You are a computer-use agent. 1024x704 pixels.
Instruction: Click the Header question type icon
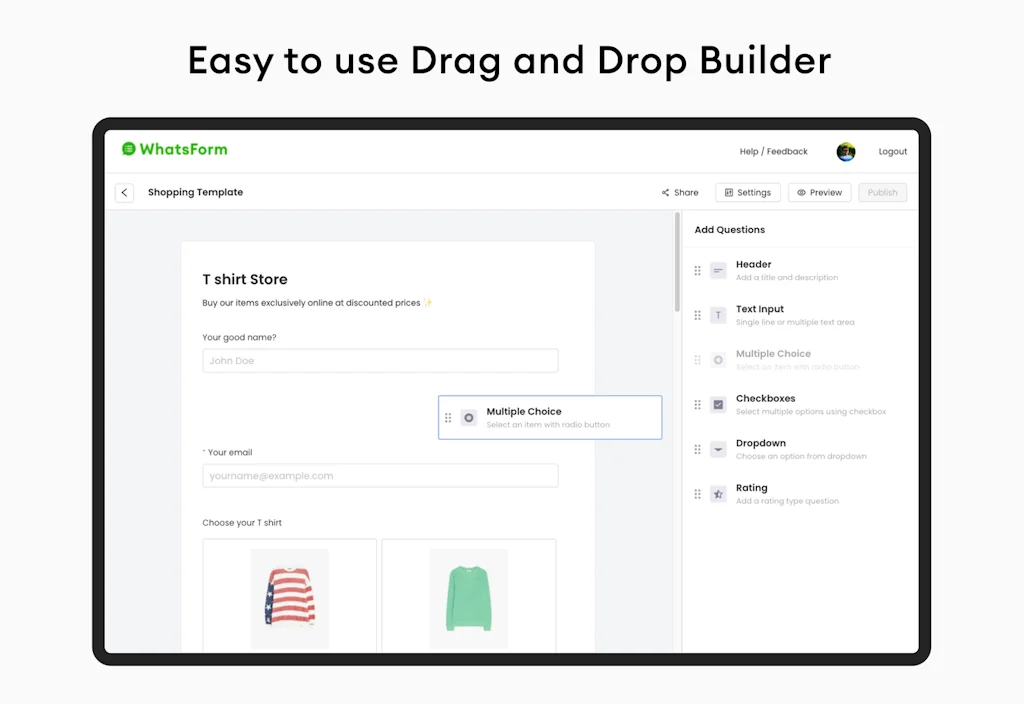pyautogui.click(x=718, y=270)
